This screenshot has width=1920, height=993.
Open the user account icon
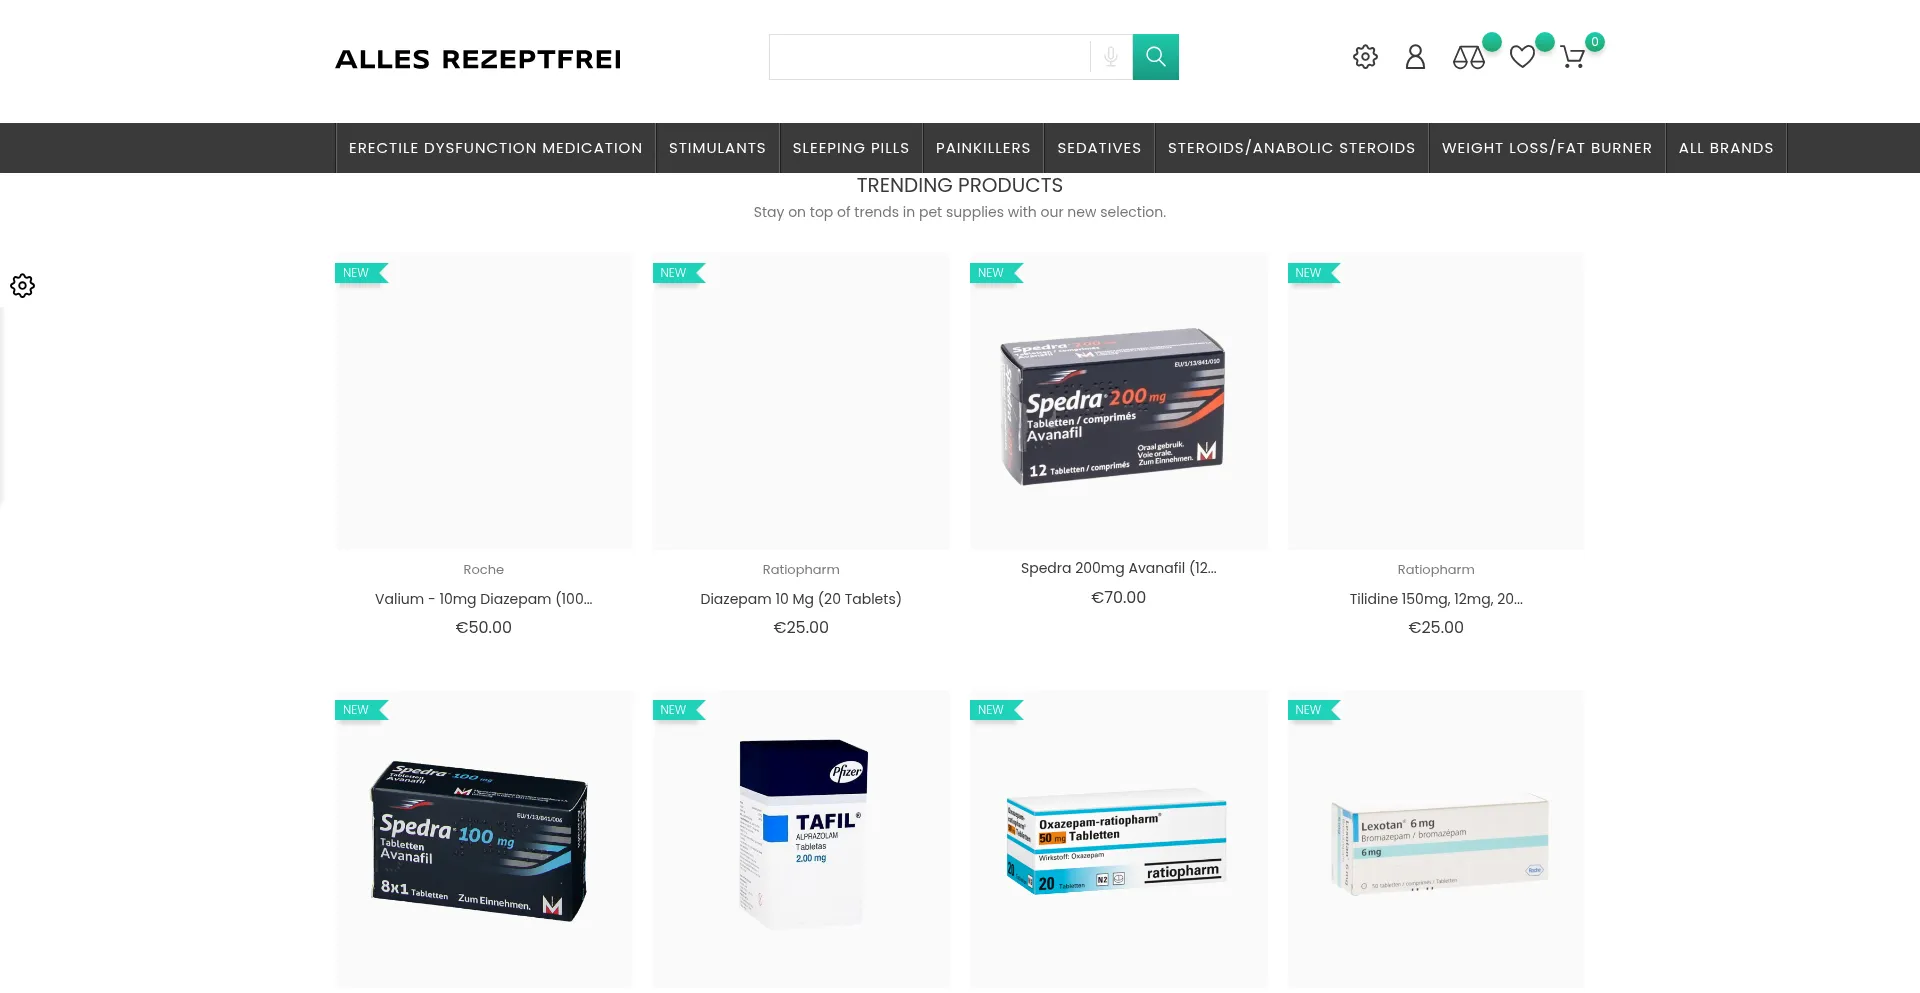(1415, 57)
